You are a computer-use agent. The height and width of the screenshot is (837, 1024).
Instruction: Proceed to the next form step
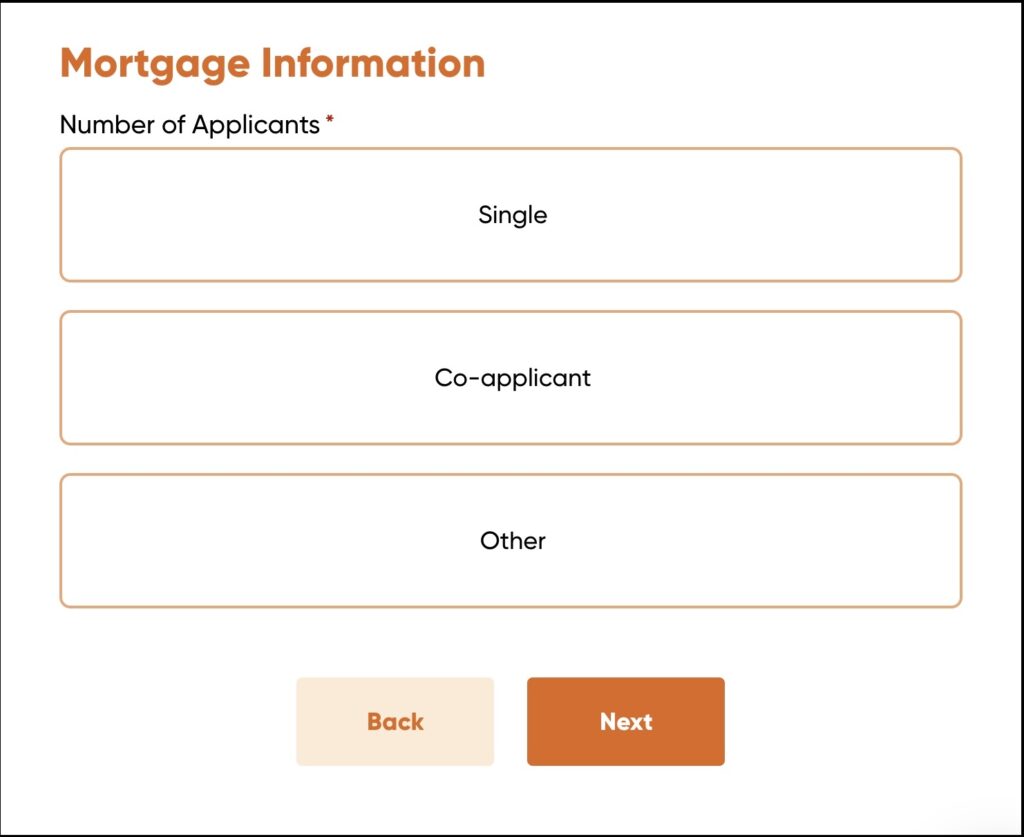625,722
